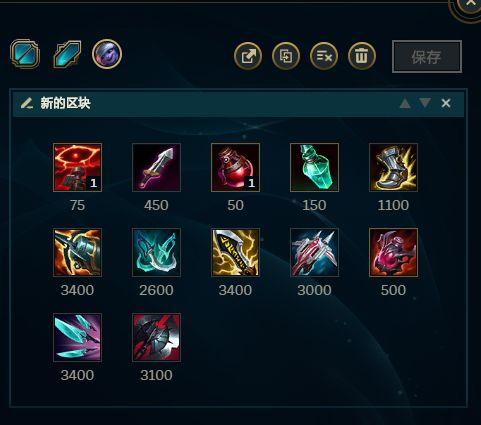The image size is (481, 425).
Task: Rename block via pencil edit icon
Action: (26, 103)
